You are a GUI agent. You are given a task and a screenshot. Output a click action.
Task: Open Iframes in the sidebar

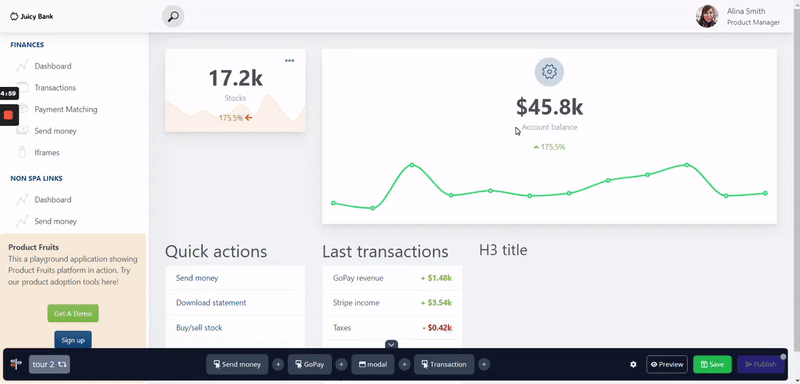pos(47,152)
